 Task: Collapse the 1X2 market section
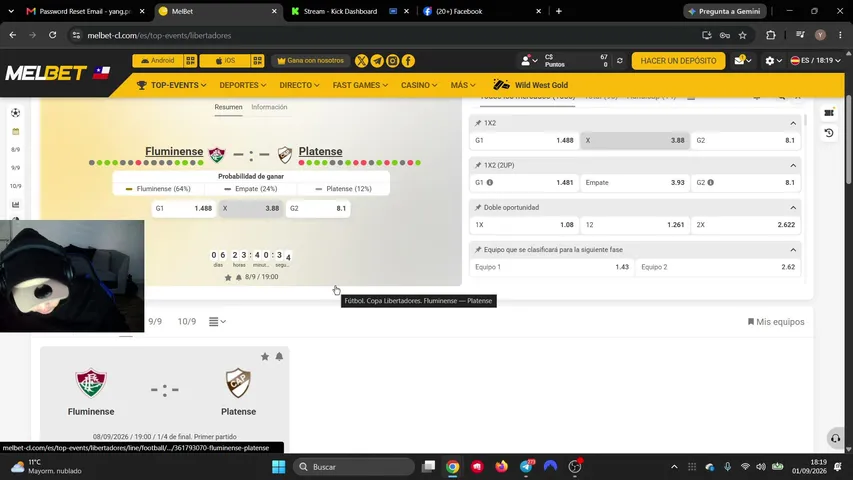793,124
